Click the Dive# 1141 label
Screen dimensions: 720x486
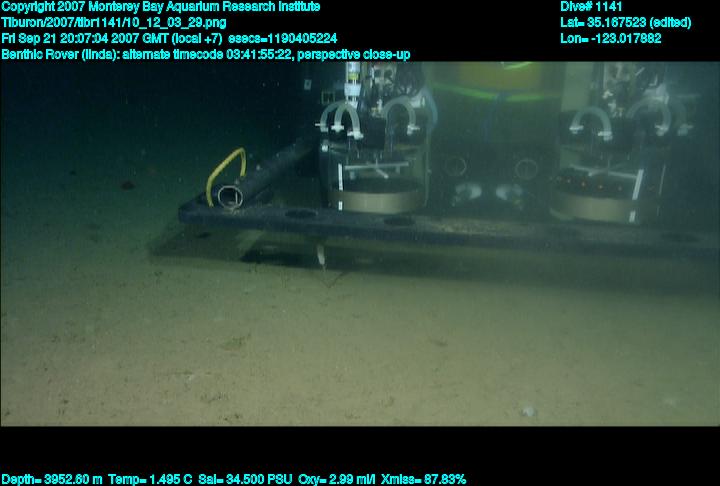[x=591, y=7]
